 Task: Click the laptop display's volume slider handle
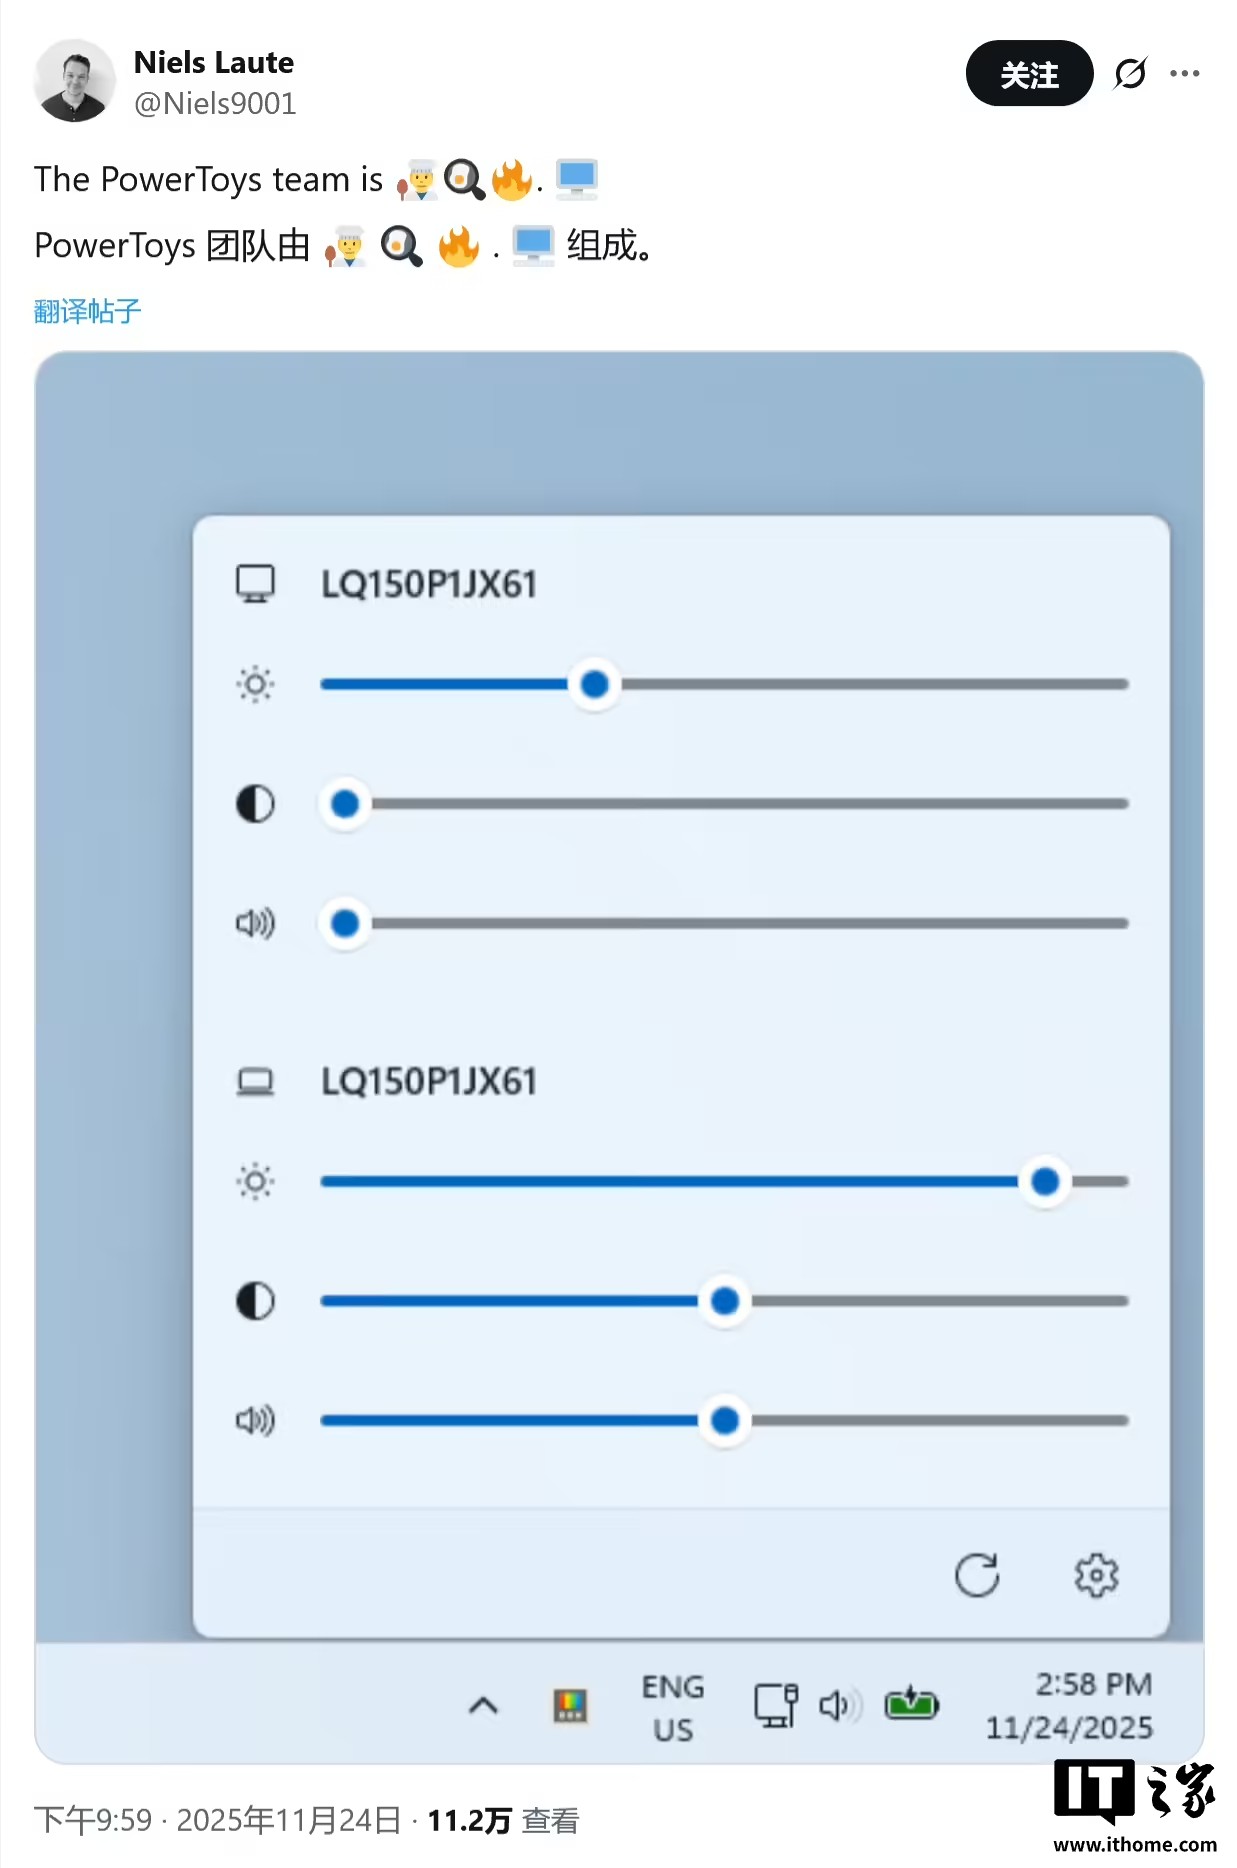click(725, 1420)
